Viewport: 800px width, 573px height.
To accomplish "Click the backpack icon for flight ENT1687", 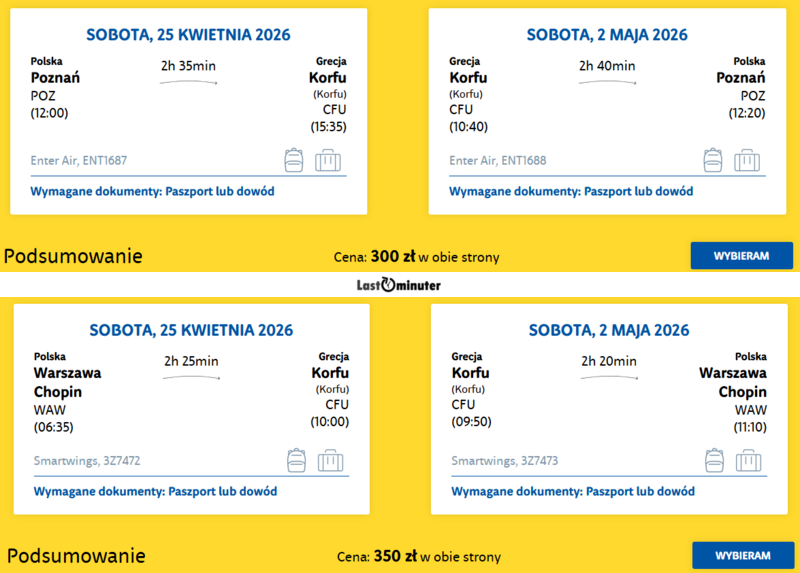I will 293,160.
